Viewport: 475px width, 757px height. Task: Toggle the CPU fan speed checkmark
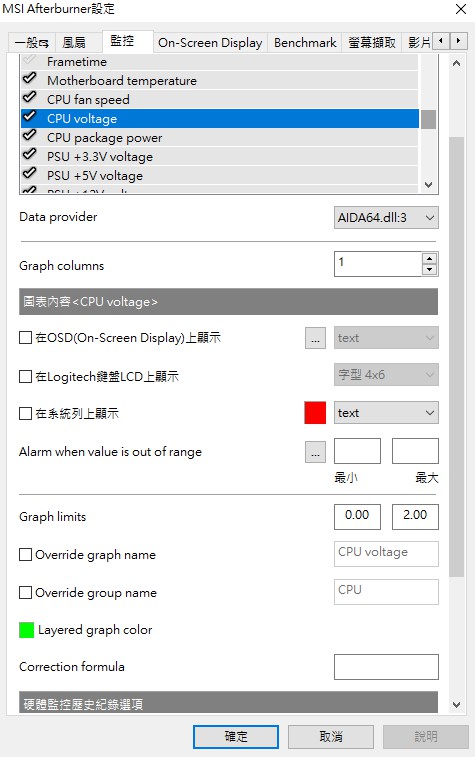(x=29, y=98)
